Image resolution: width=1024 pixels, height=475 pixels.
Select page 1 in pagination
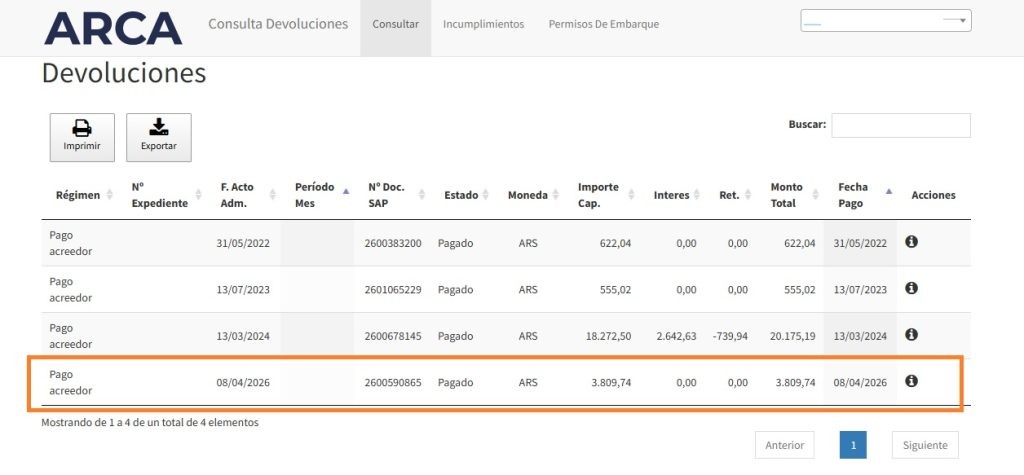pyautogui.click(x=853, y=445)
